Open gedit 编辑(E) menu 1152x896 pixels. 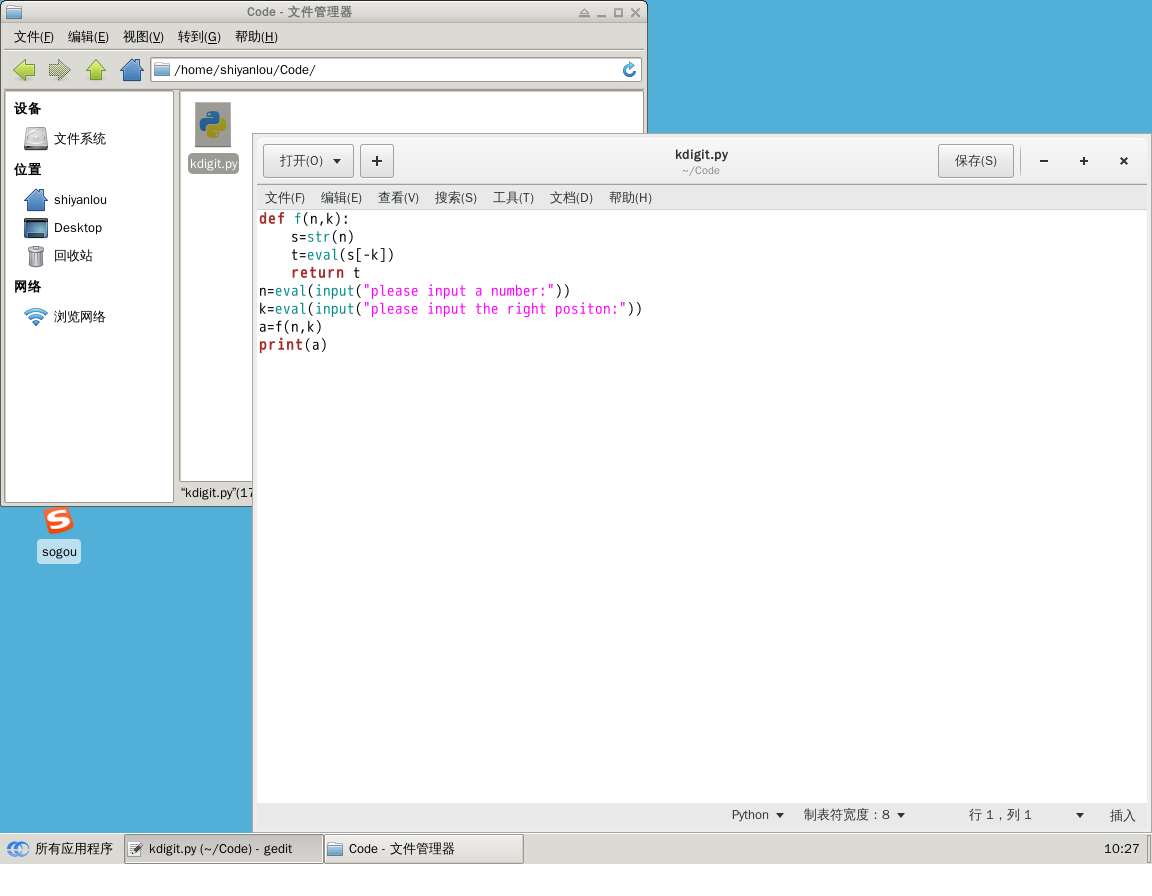(341, 198)
